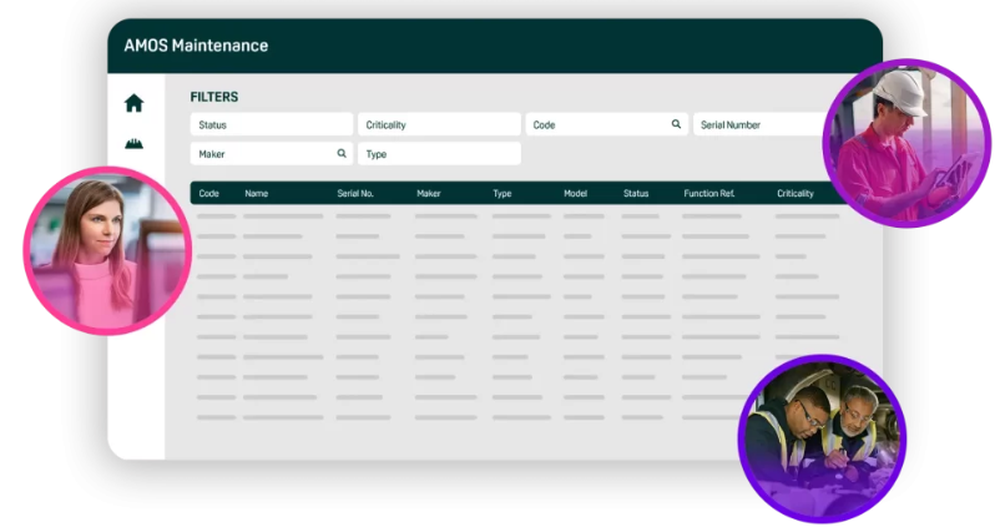Open the Type filter field
This screenshot has height=529, width=1000.
point(439,154)
